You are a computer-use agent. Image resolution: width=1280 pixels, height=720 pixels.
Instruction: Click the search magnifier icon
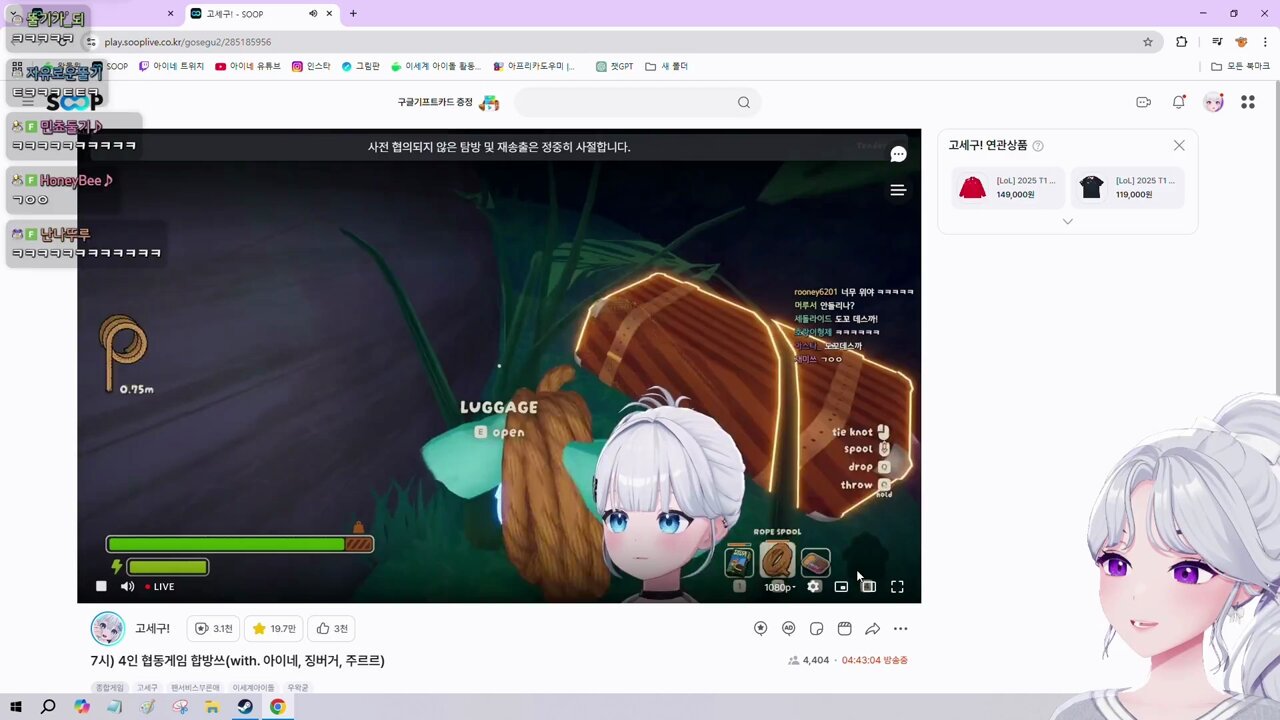point(744,102)
